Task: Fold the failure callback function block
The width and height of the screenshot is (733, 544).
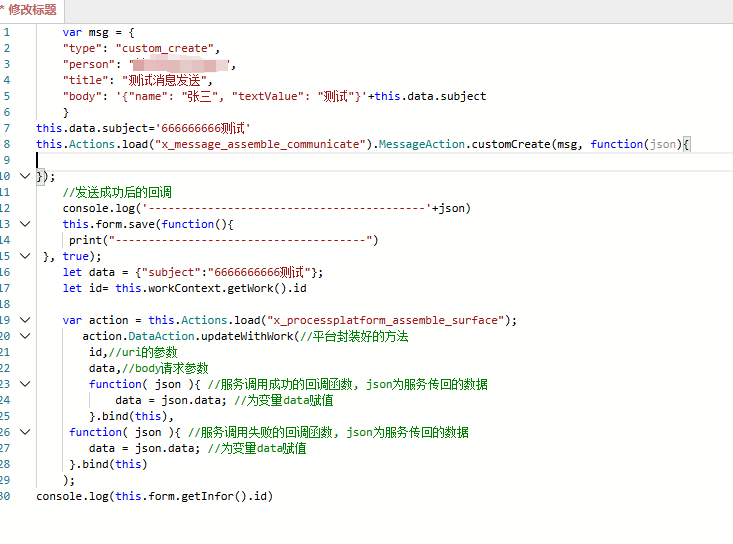Action: point(25,432)
